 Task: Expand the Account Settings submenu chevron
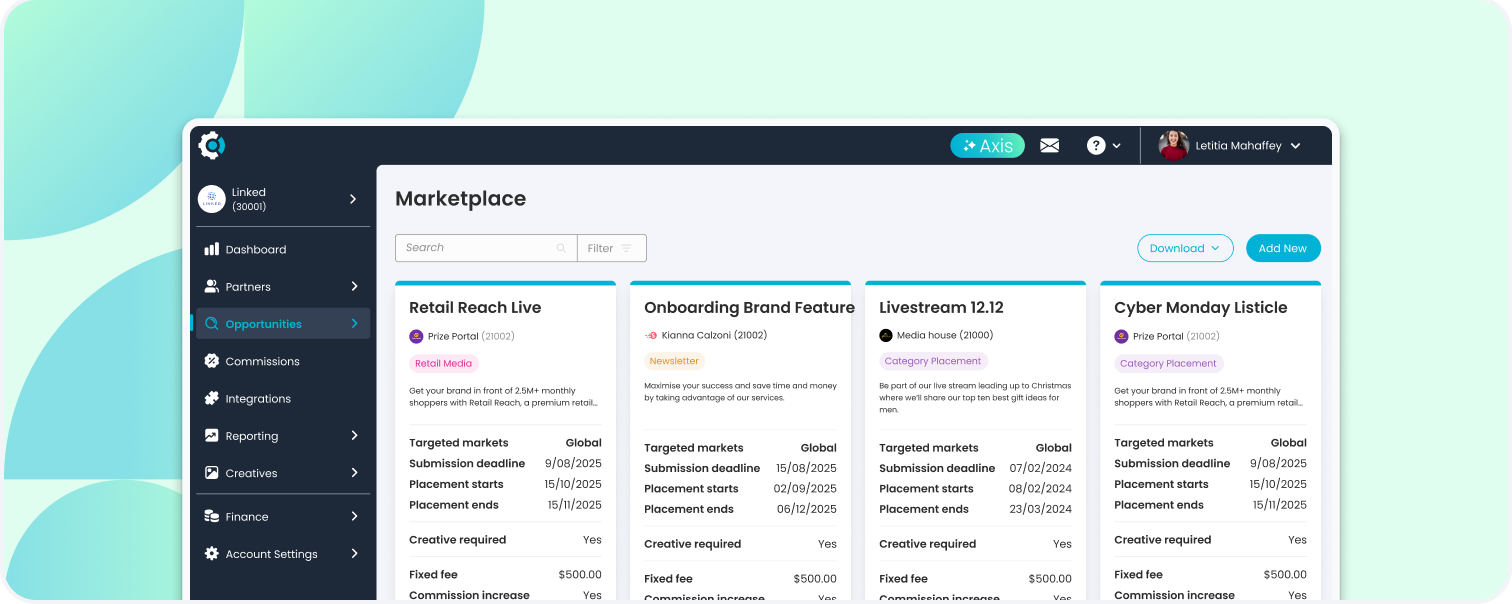click(x=354, y=553)
